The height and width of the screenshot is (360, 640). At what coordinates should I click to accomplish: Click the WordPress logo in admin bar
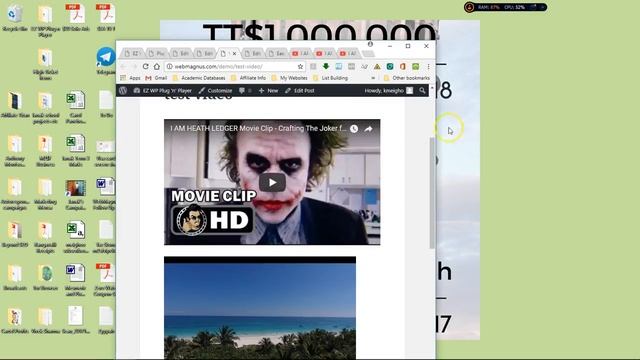[x=123, y=91]
